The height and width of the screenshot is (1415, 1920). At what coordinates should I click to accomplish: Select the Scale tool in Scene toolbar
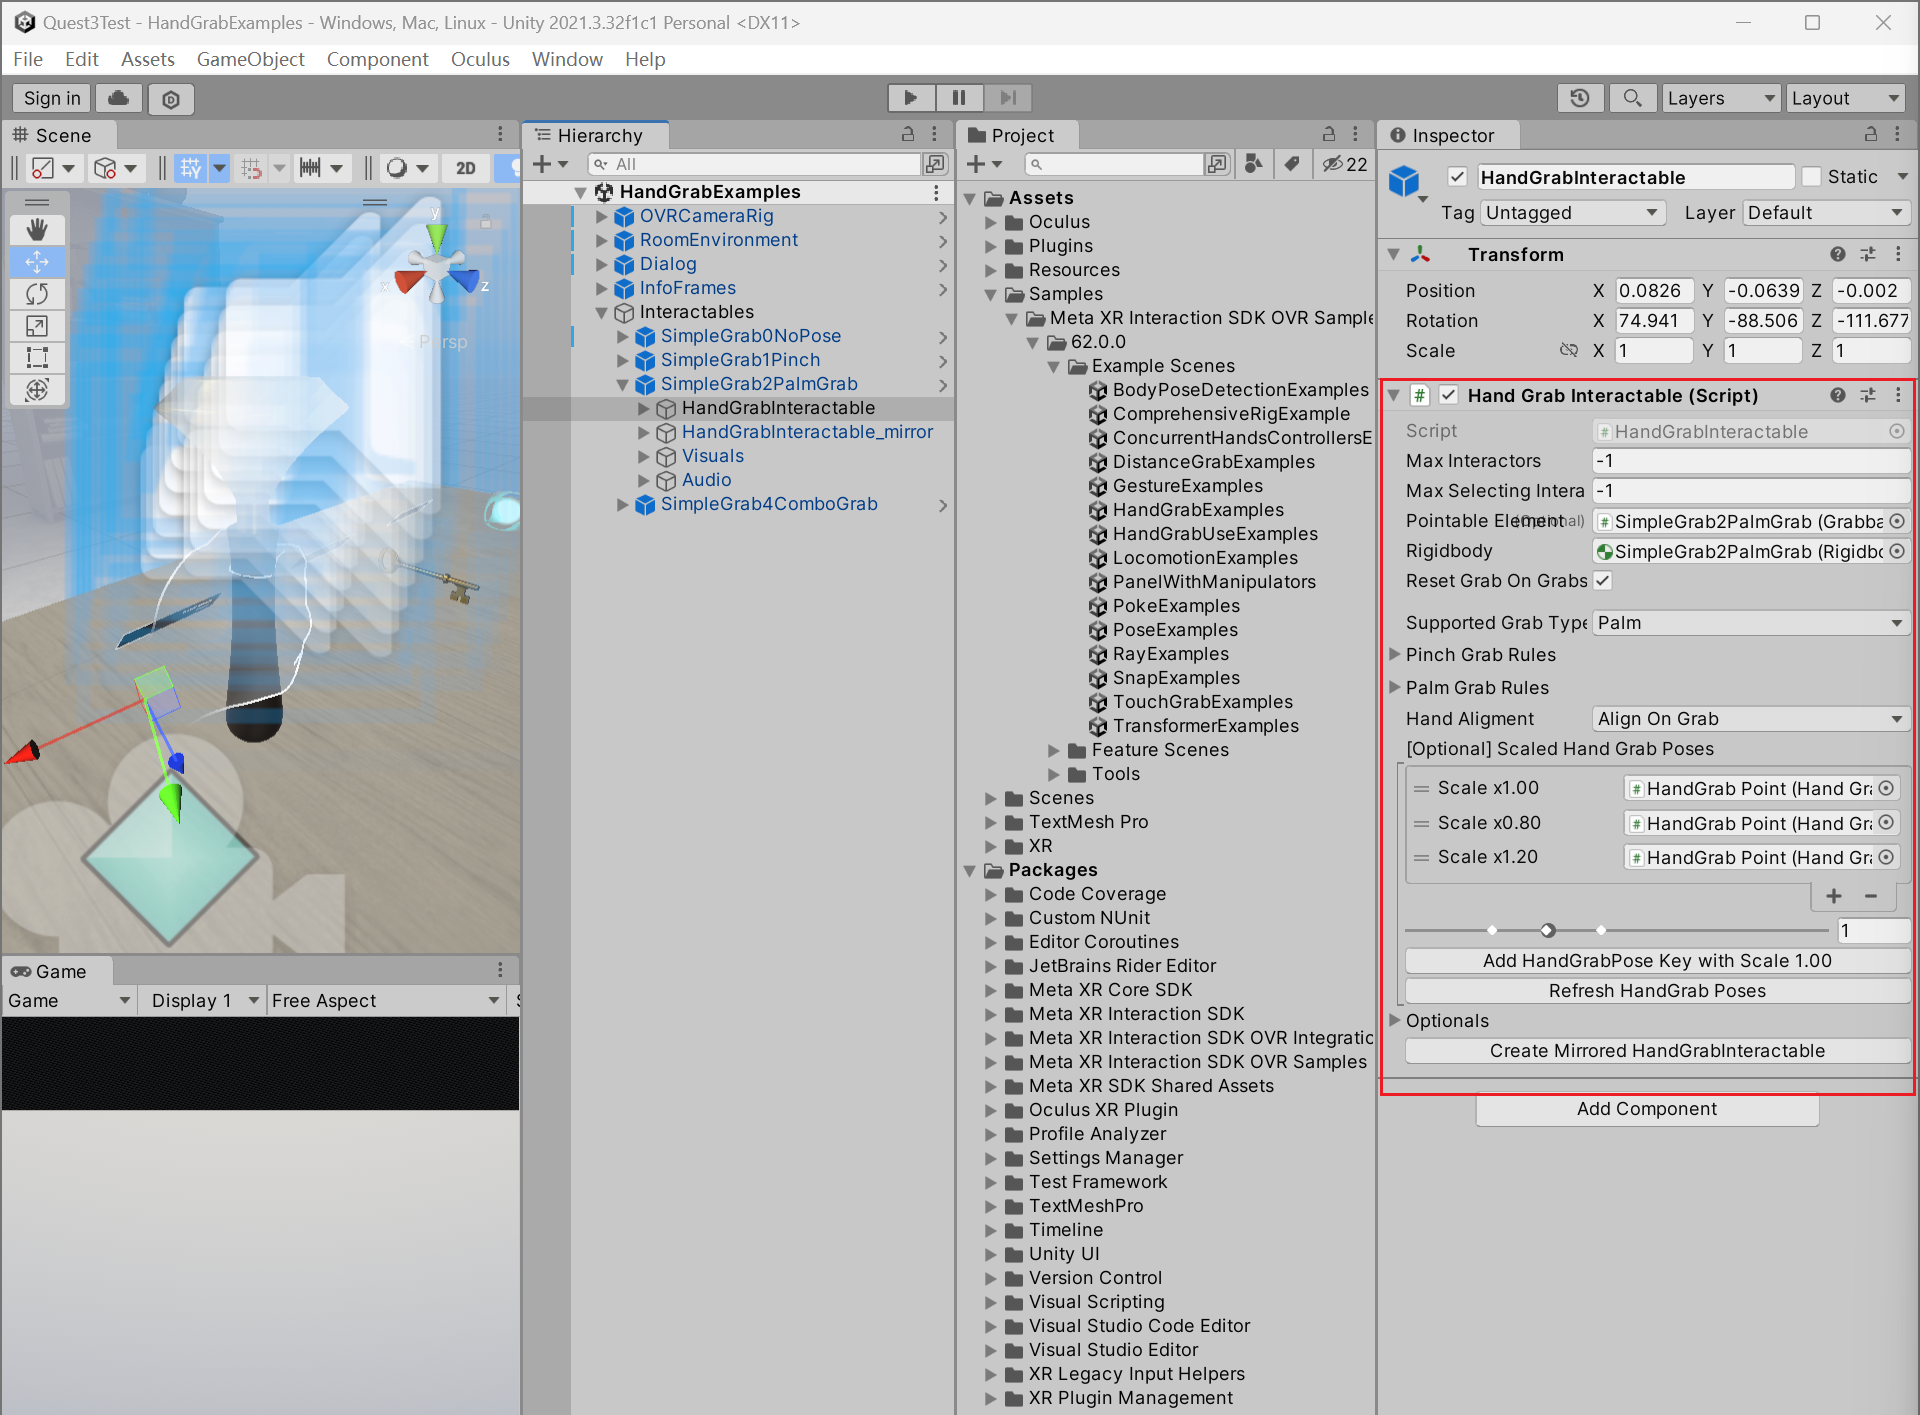point(37,326)
